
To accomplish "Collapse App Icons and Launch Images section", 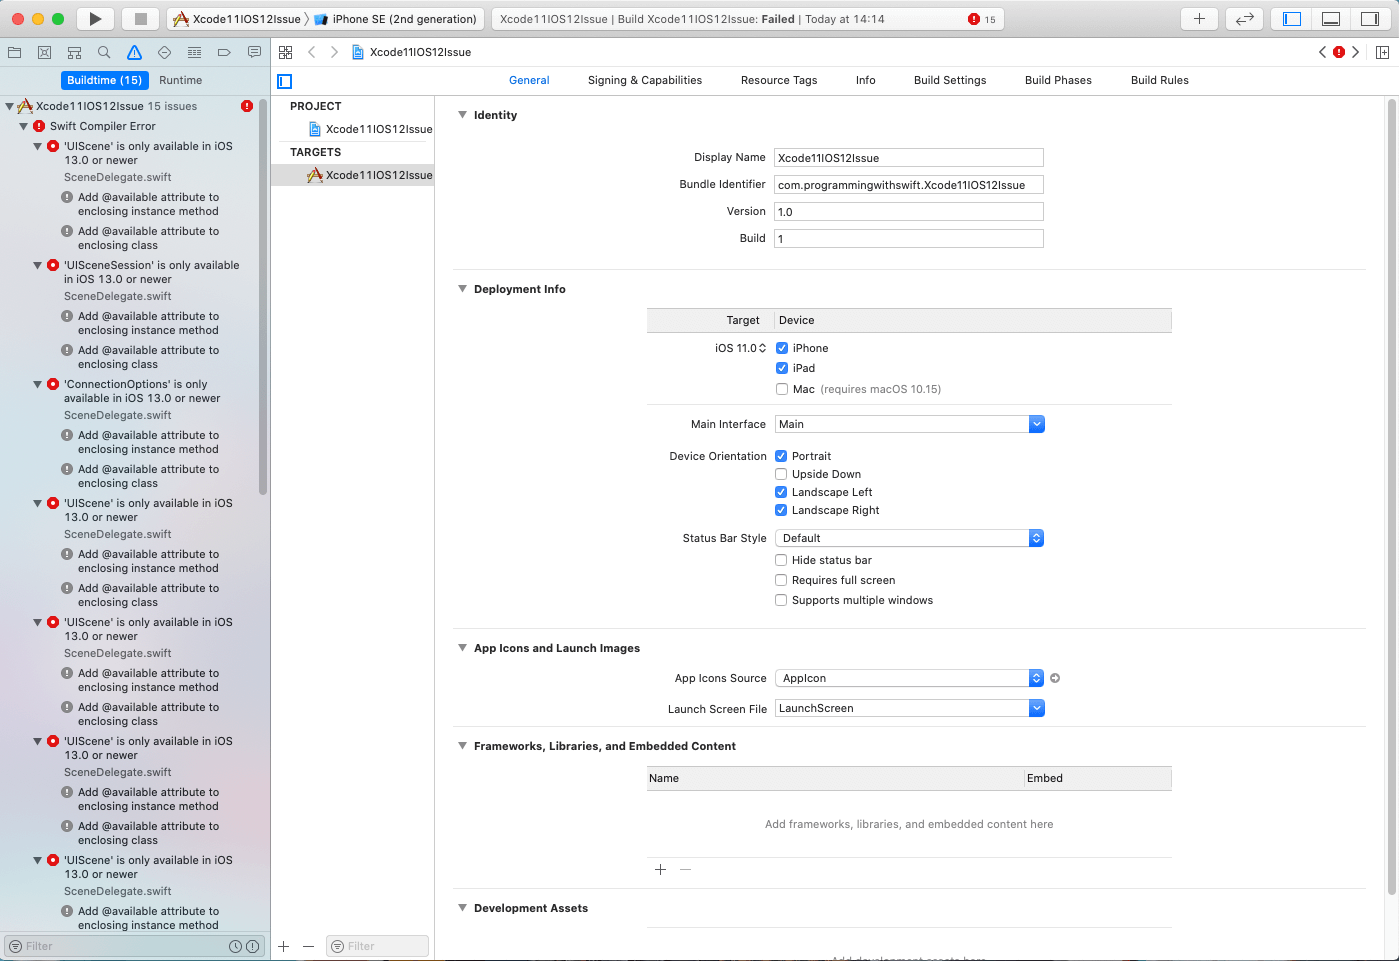I will point(462,648).
